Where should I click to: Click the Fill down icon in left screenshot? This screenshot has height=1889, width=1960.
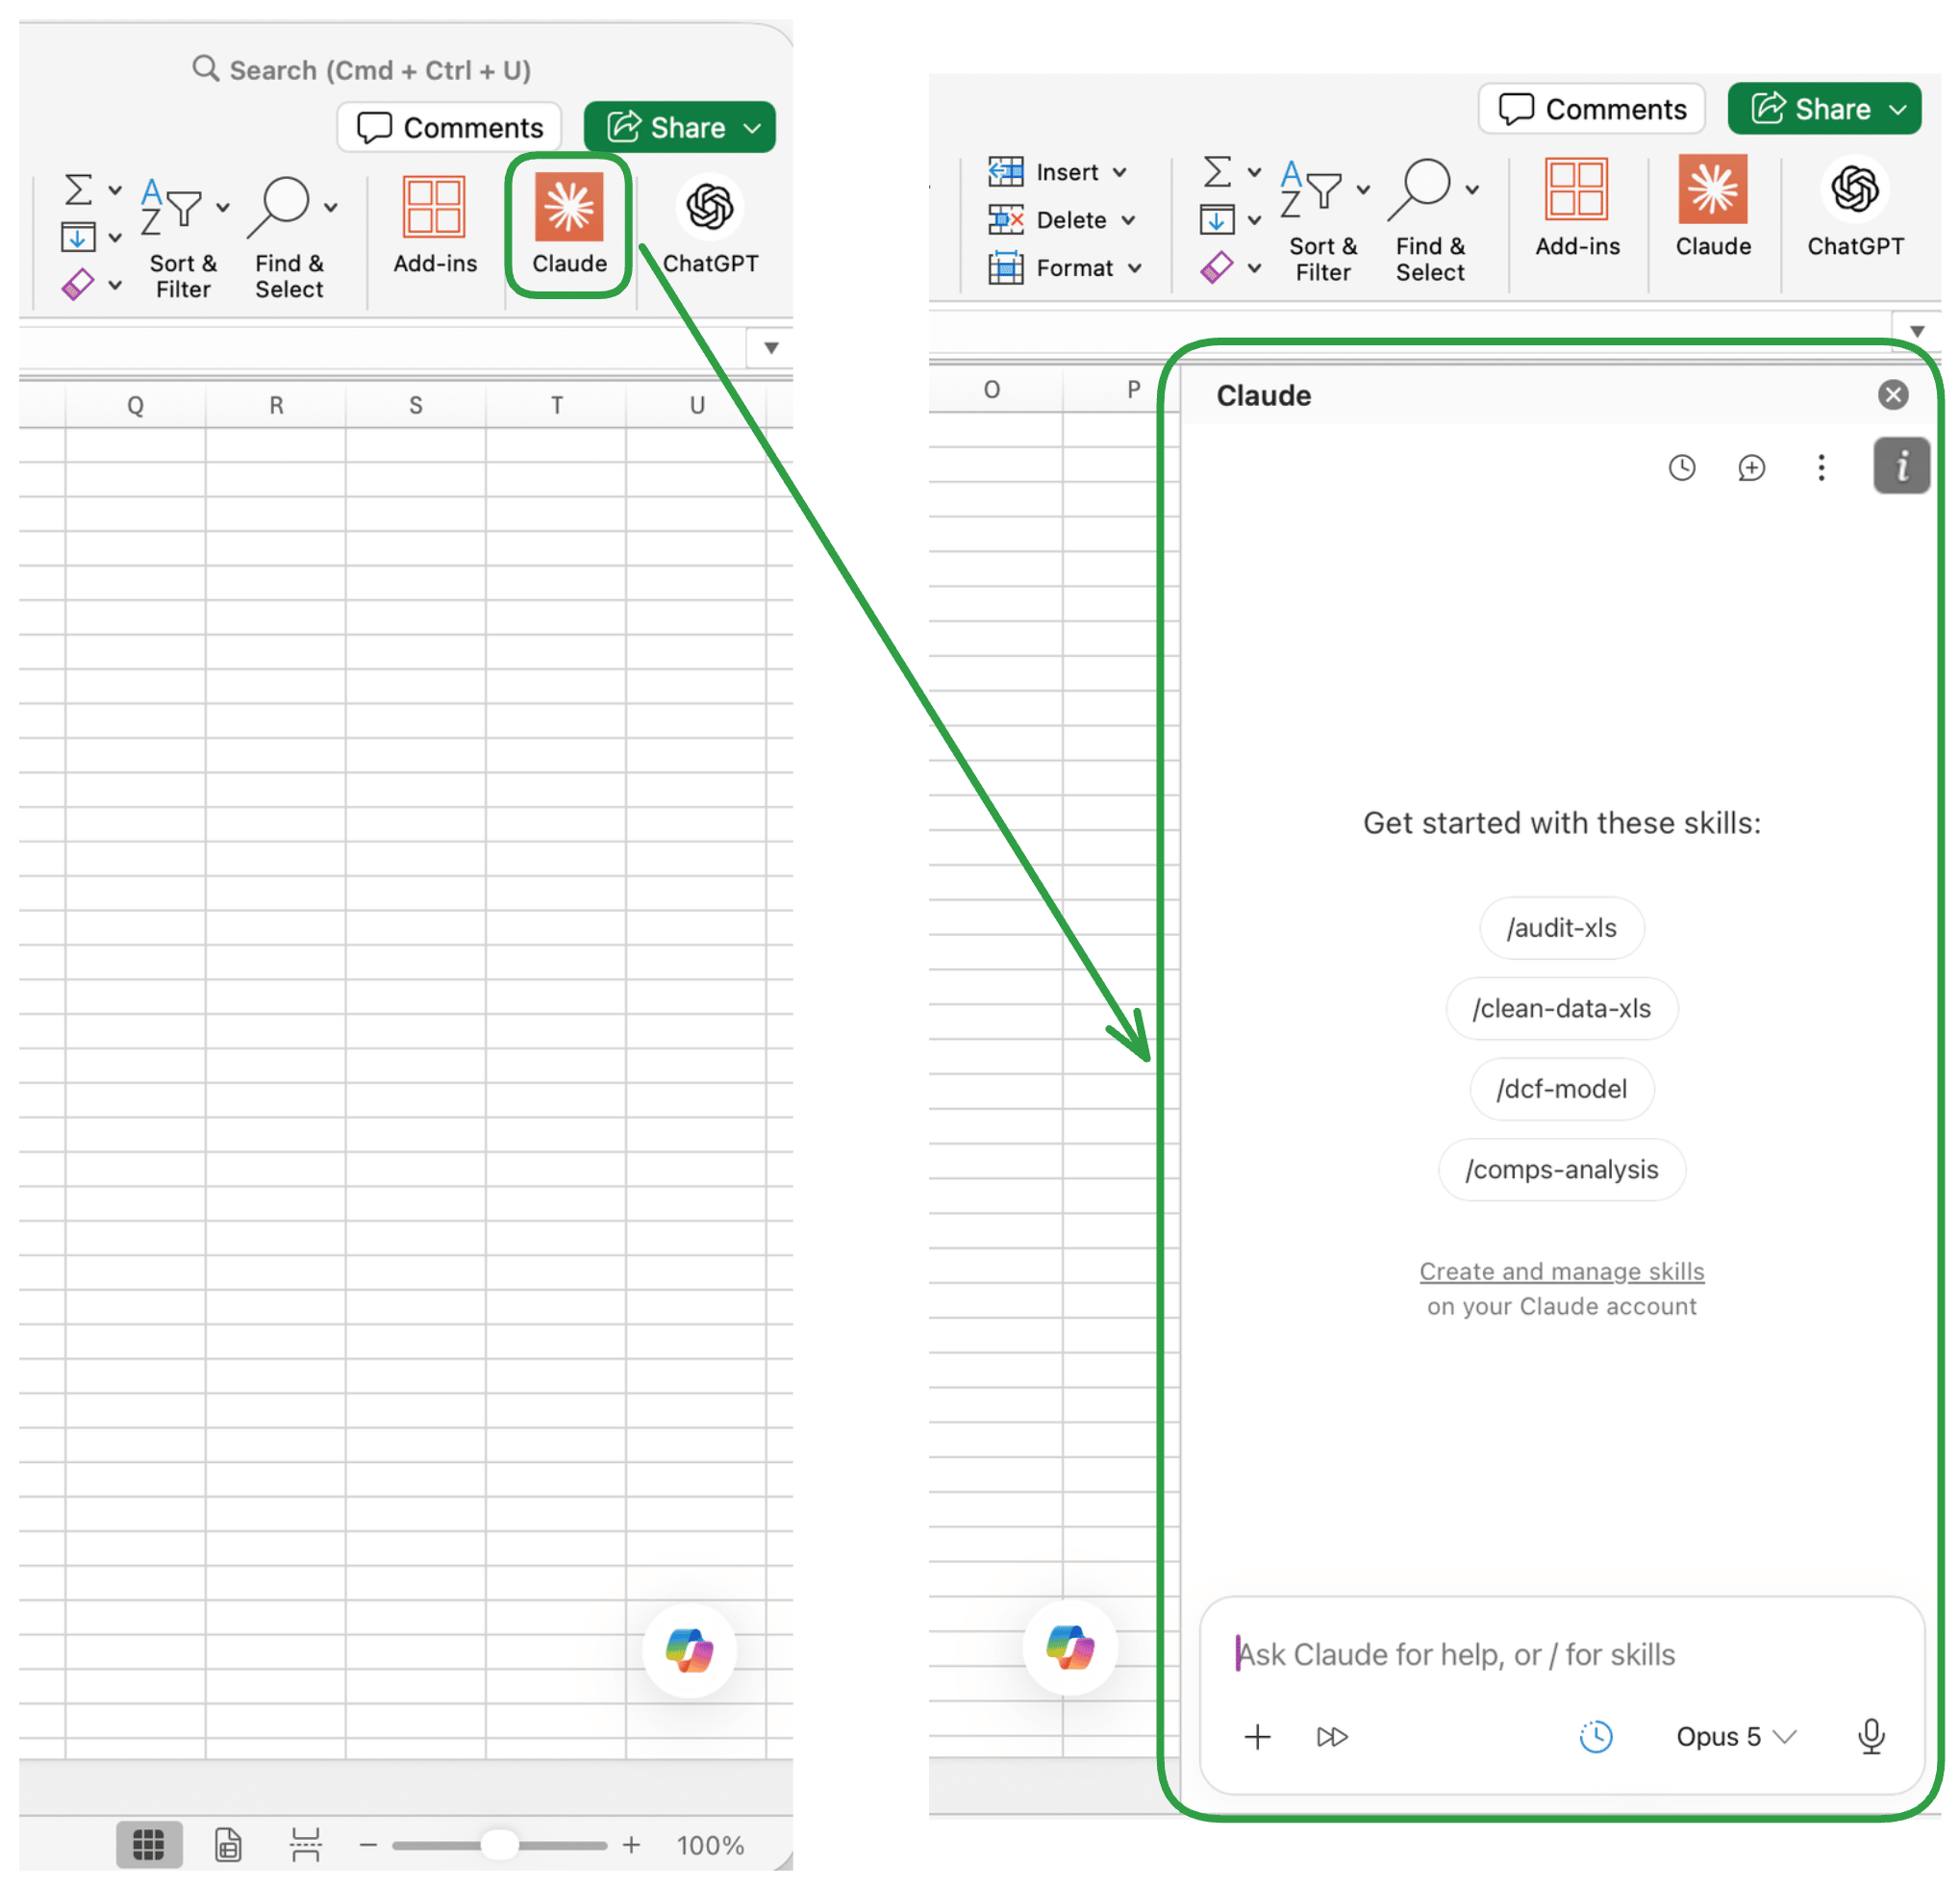coord(79,237)
